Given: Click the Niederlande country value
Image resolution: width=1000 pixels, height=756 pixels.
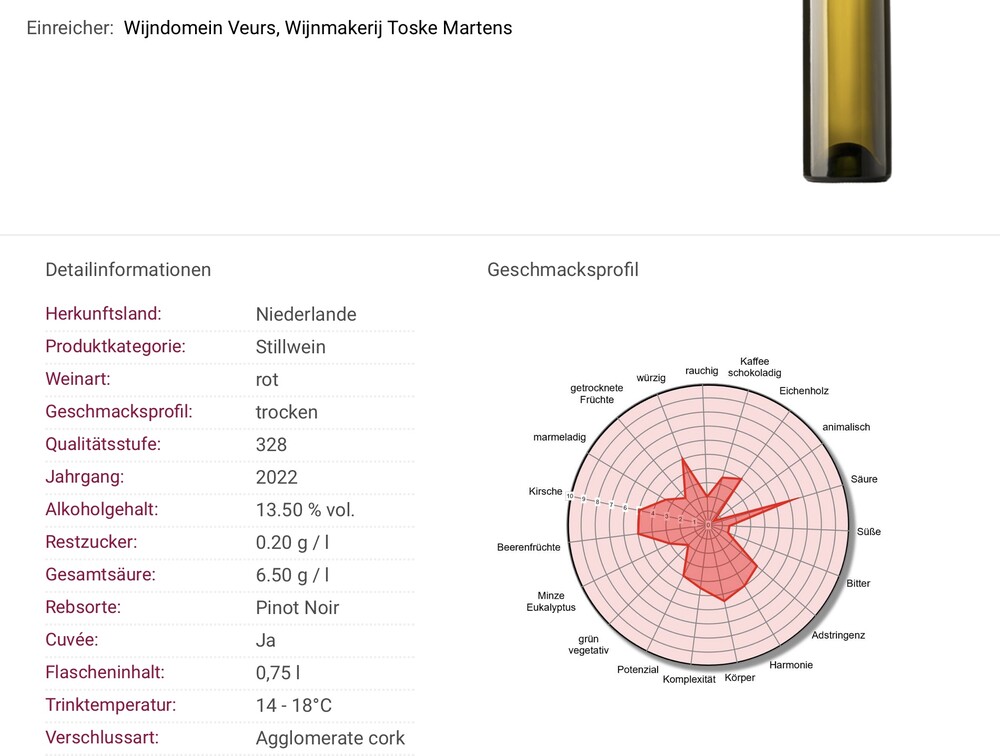Looking at the screenshot, I should [x=306, y=314].
